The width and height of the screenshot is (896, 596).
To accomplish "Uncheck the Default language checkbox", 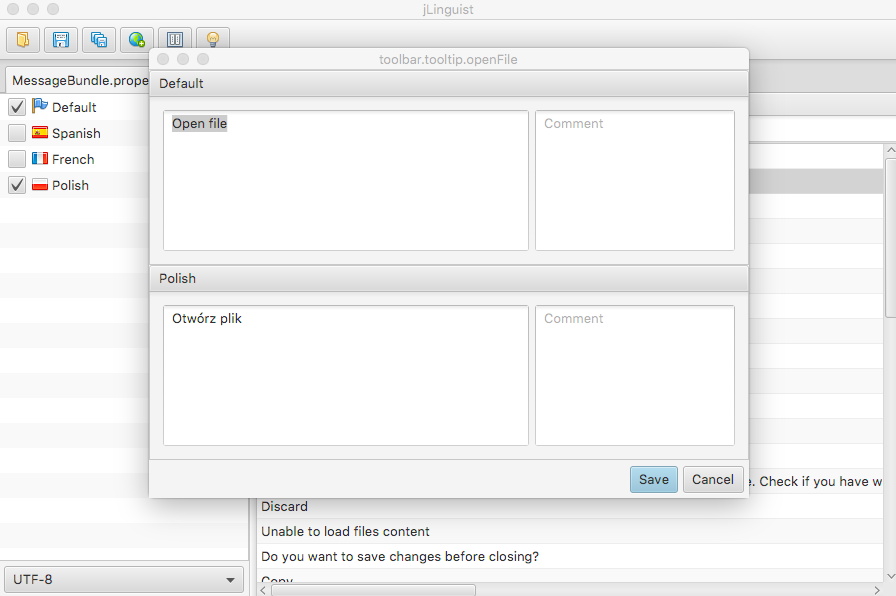I will 17,107.
